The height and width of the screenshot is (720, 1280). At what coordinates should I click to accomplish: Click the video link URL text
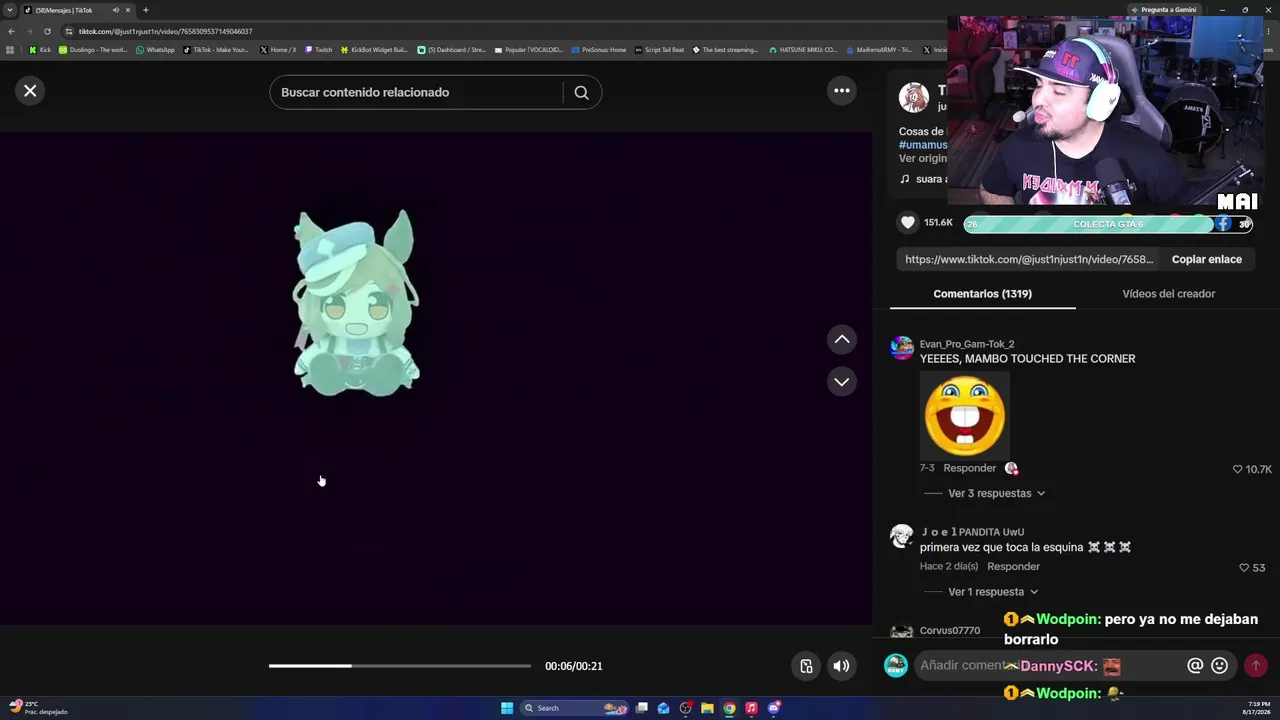(x=1029, y=259)
